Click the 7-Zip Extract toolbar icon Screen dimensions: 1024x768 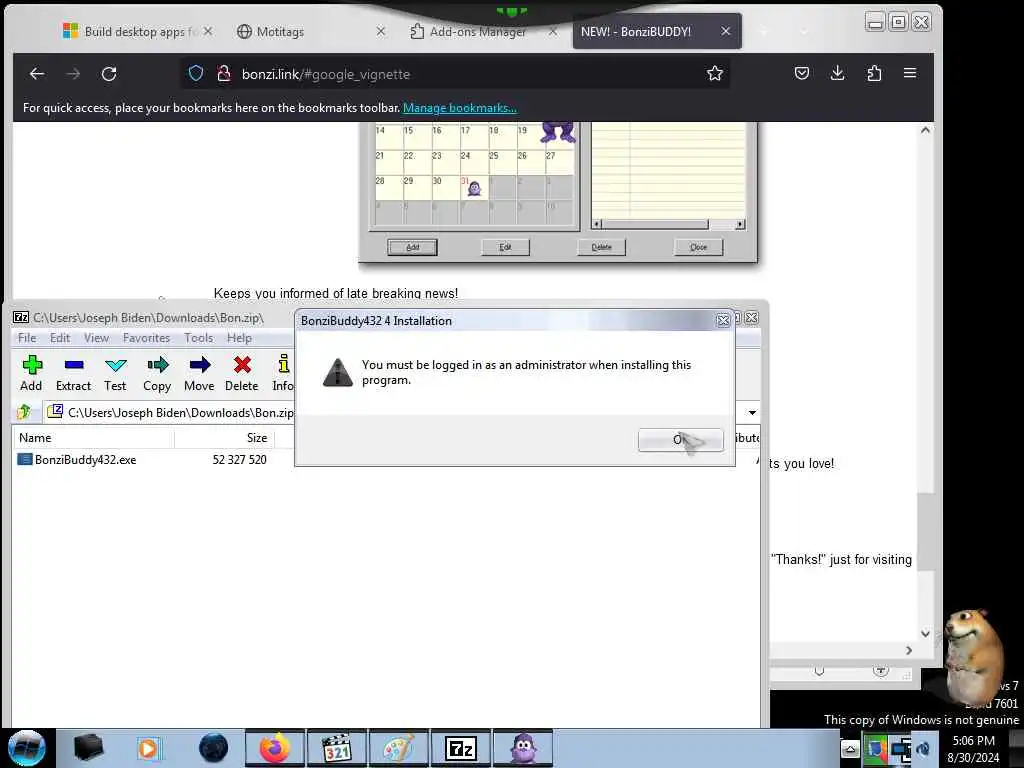(x=73, y=373)
